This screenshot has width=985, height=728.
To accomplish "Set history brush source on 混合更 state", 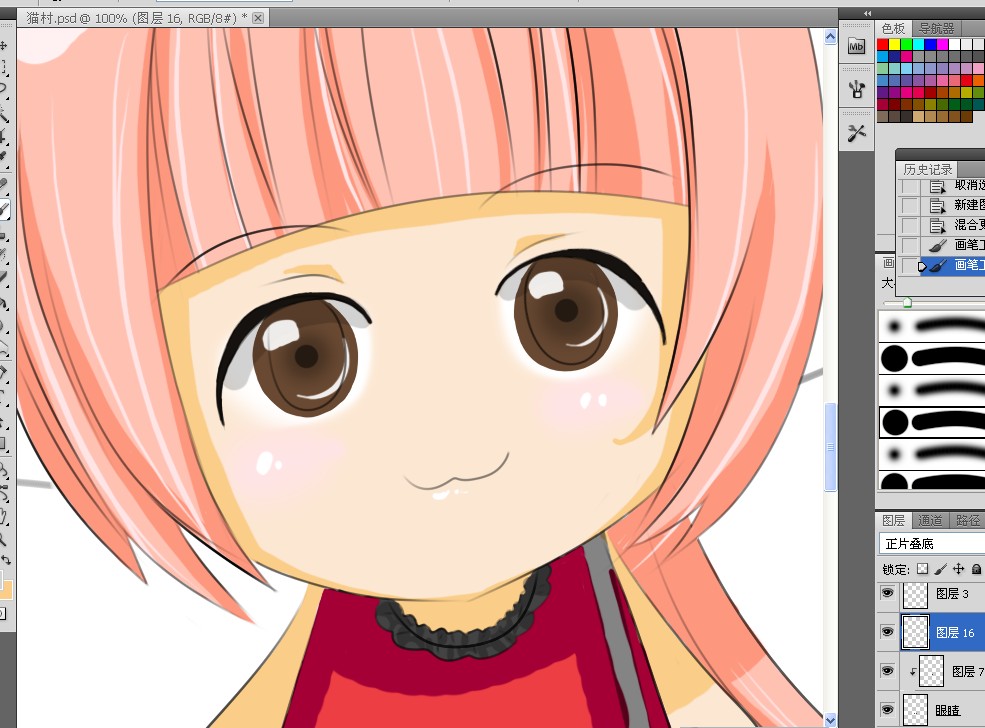I will (909, 225).
